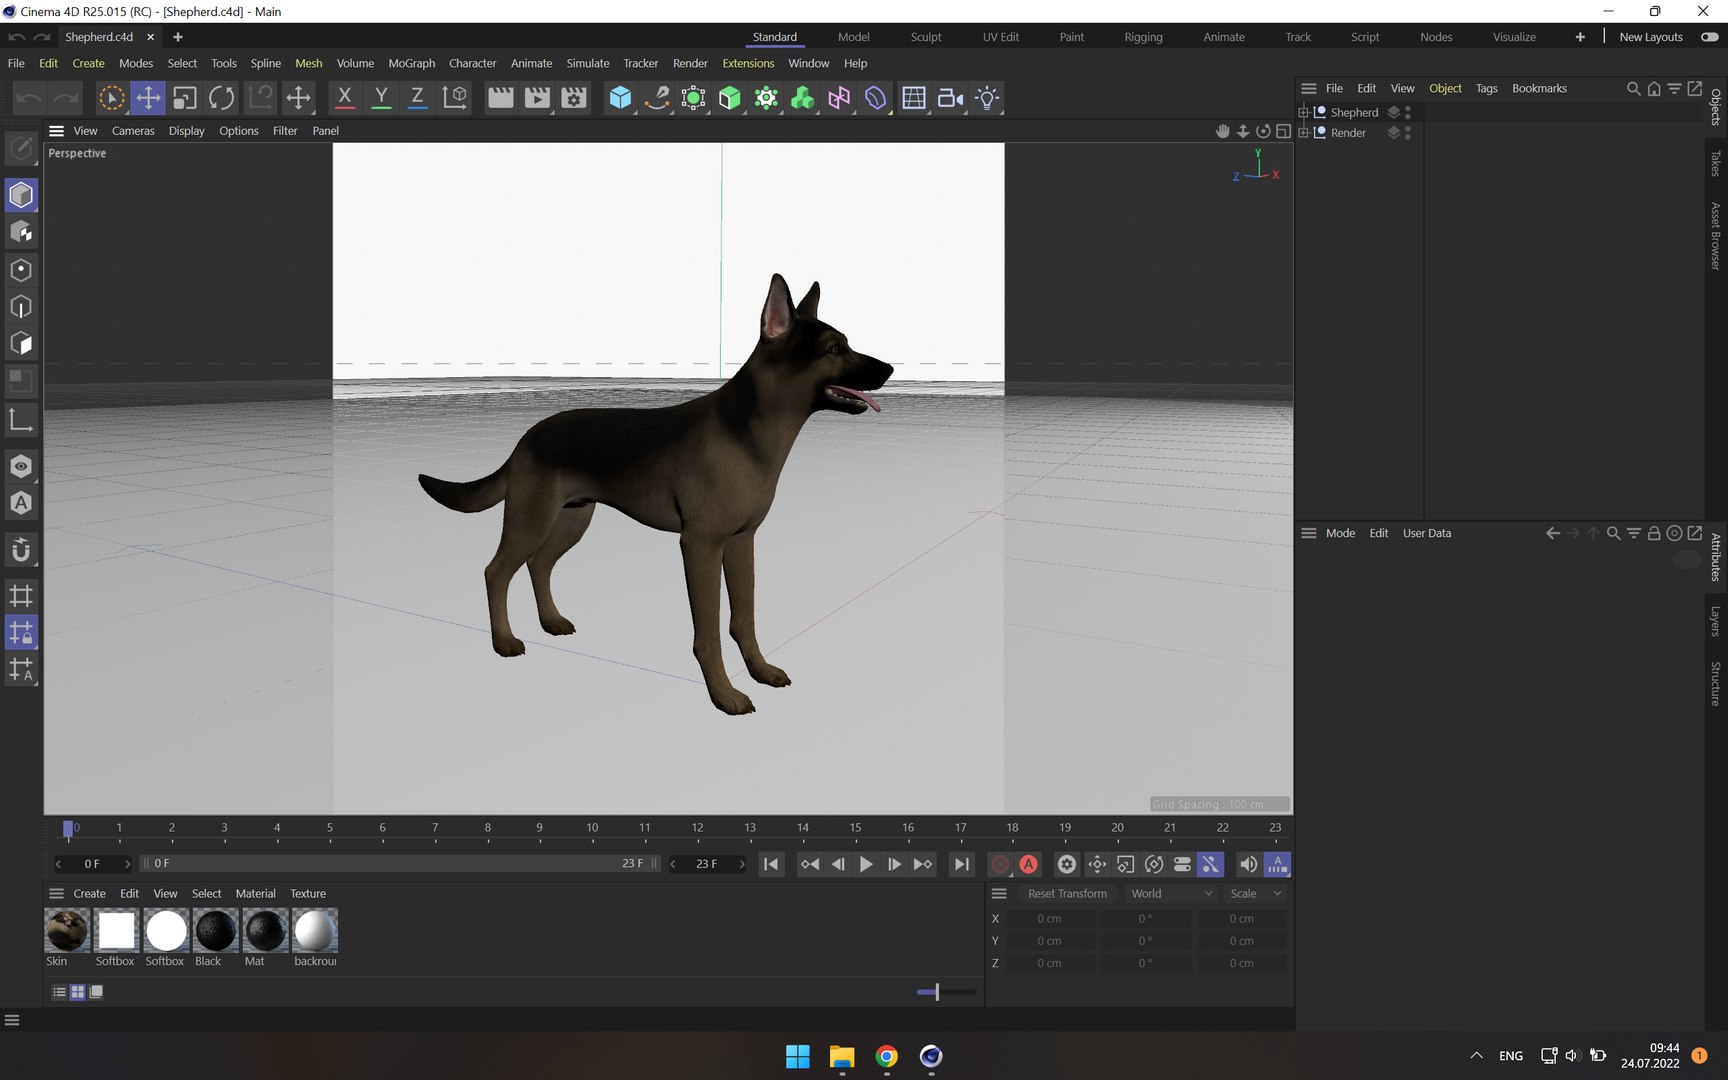Click the Live Selection tool
Image resolution: width=1728 pixels, height=1080 pixels.
pyautogui.click(x=111, y=98)
